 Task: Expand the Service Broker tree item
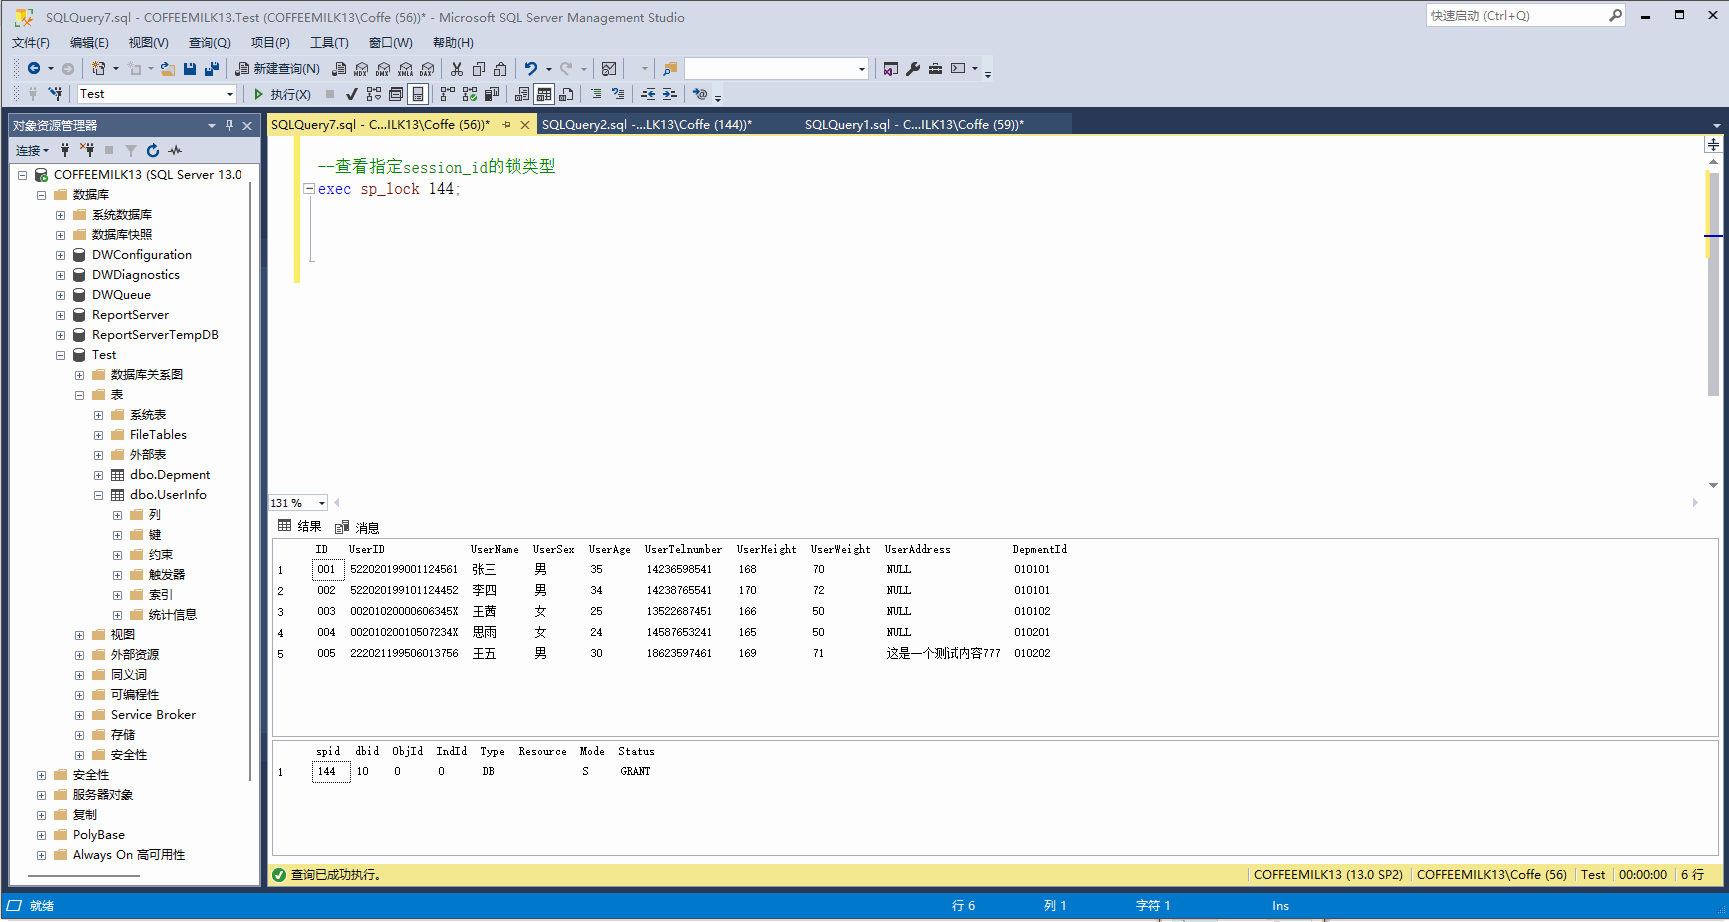[x=79, y=714]
